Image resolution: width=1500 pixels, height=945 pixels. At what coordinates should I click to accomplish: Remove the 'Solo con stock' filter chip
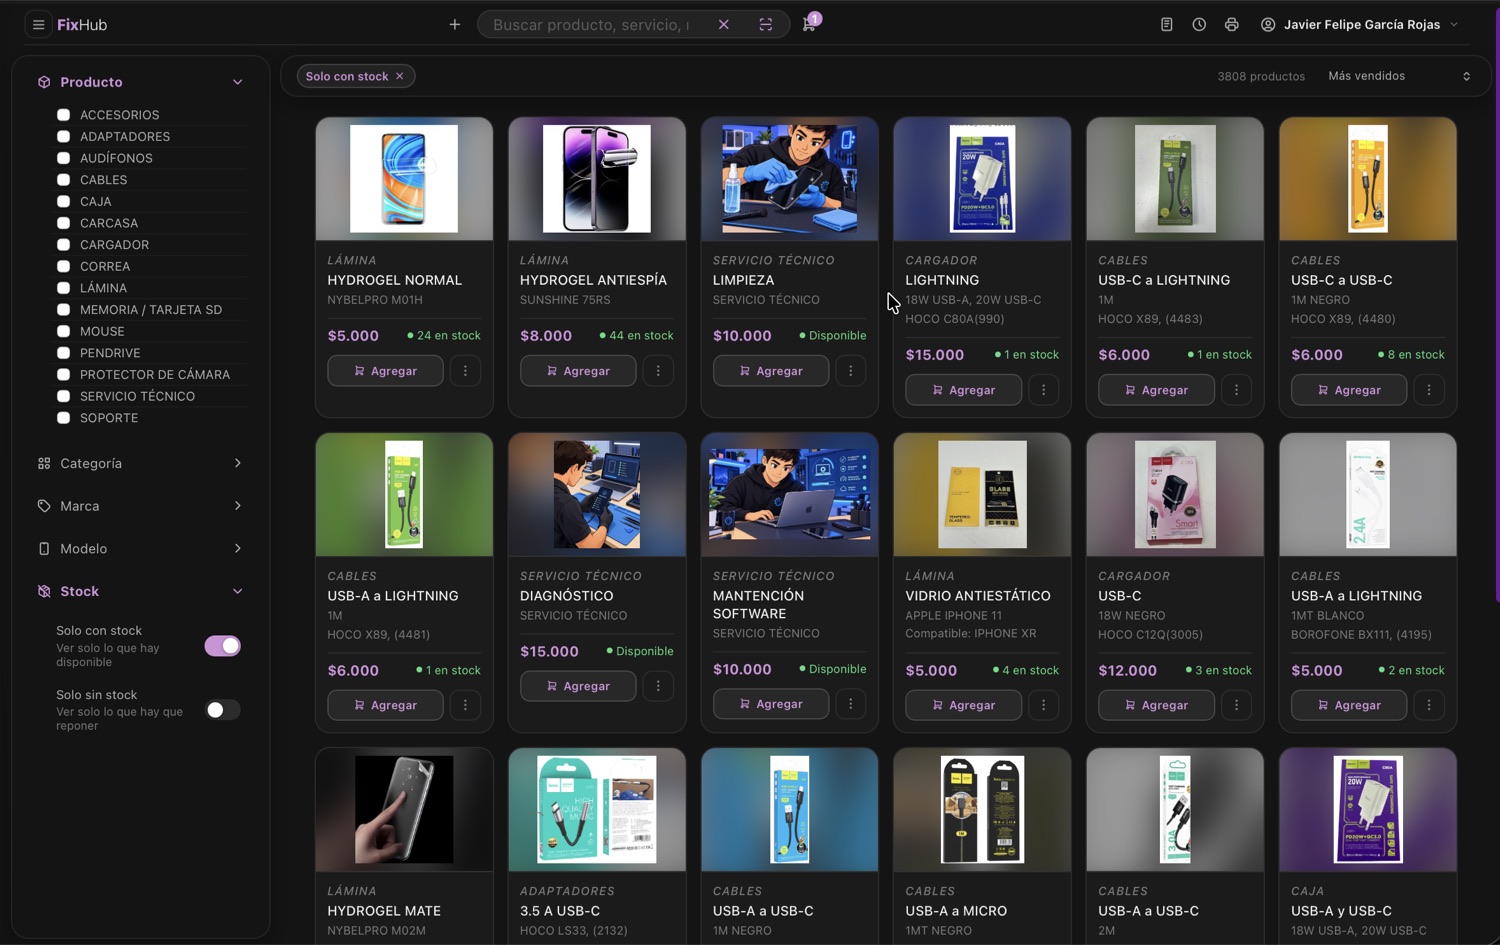click(400, 76)
